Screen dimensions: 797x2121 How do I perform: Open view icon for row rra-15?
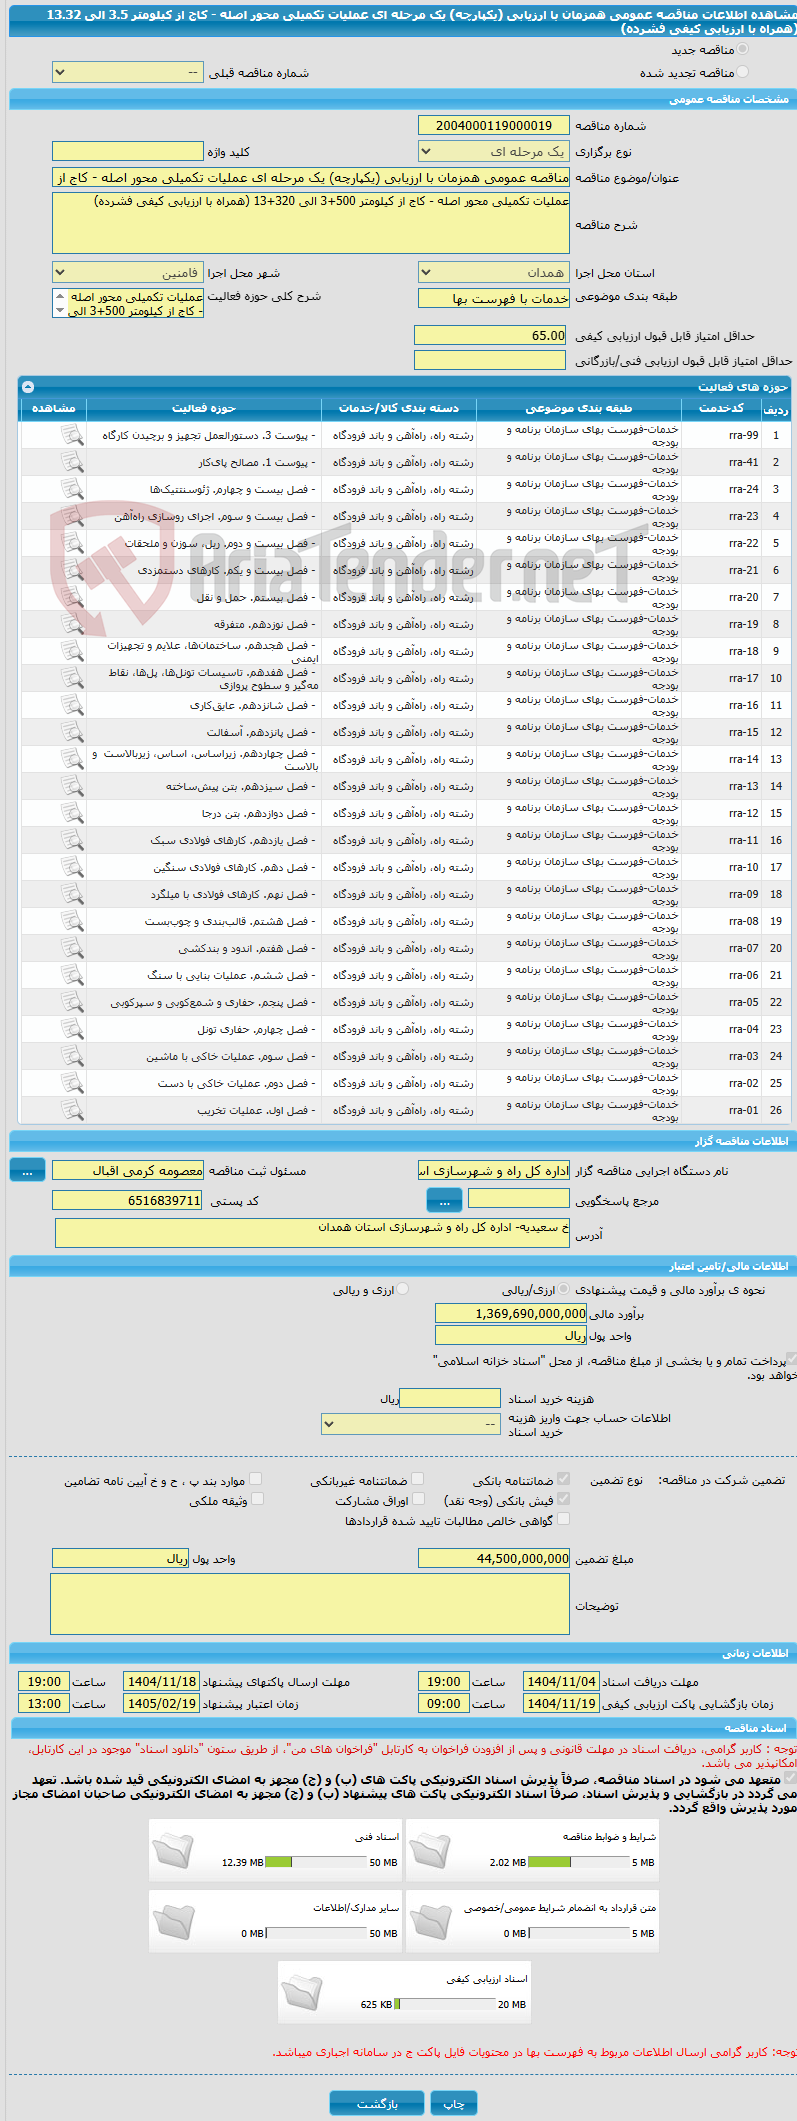(x=72, y=732)
